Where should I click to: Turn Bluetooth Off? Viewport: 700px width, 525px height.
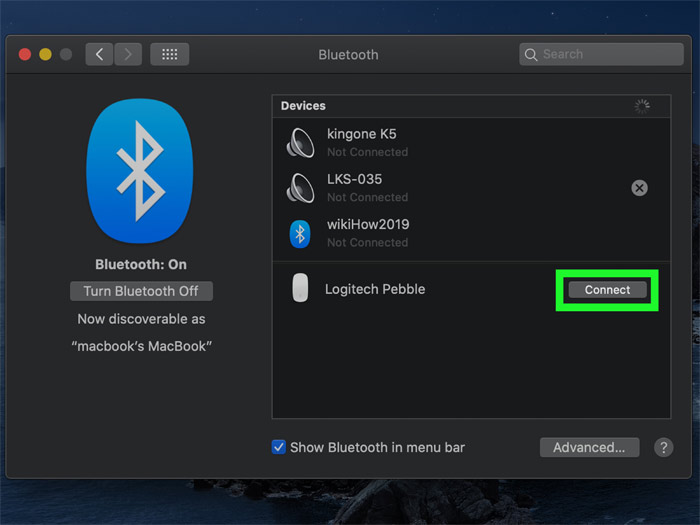point(141,291)
